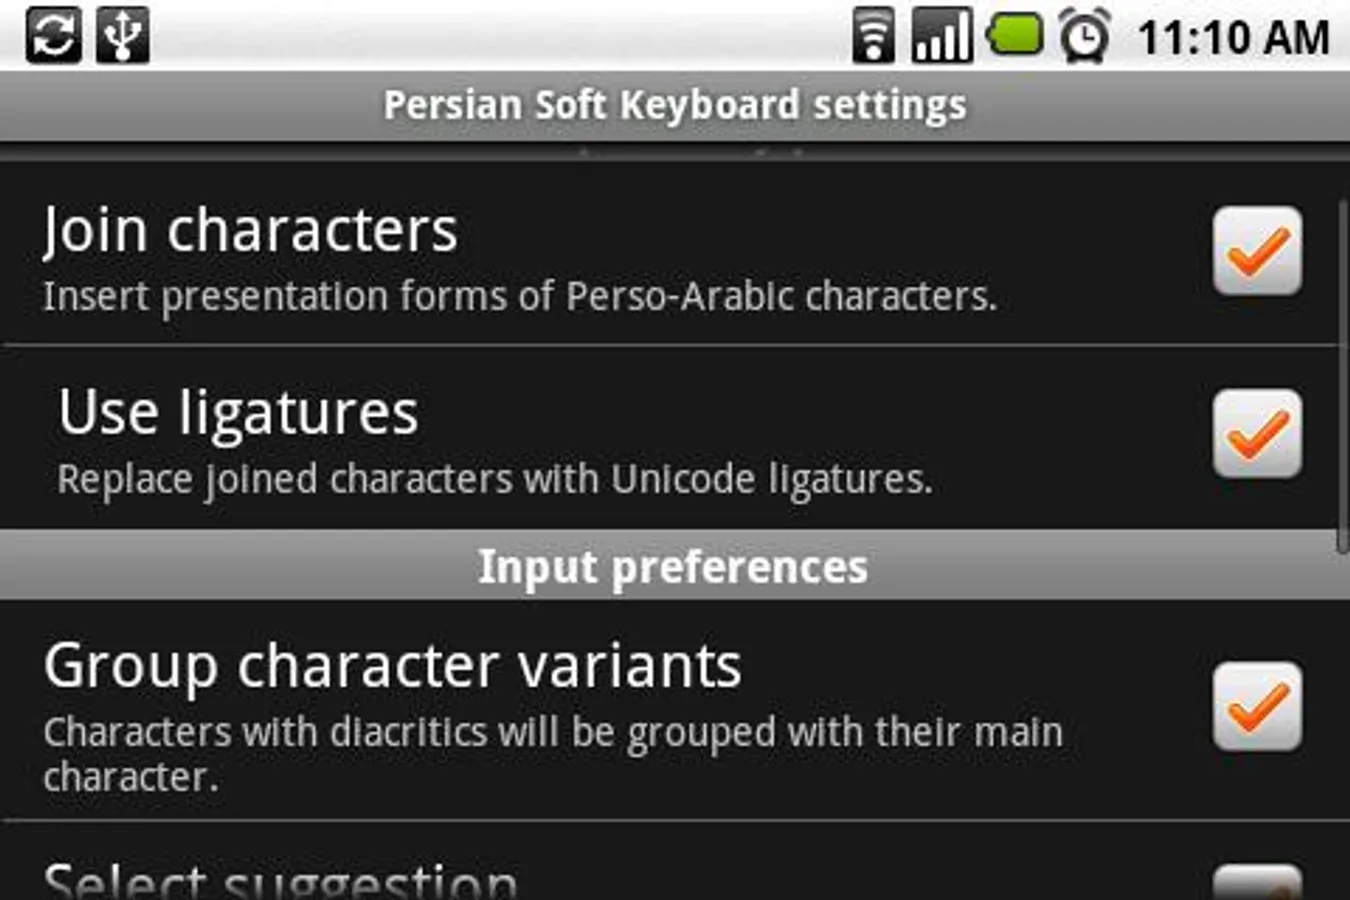Tap the Wi-Fi signal icon
1350x900 pixels.
(873, 36)
